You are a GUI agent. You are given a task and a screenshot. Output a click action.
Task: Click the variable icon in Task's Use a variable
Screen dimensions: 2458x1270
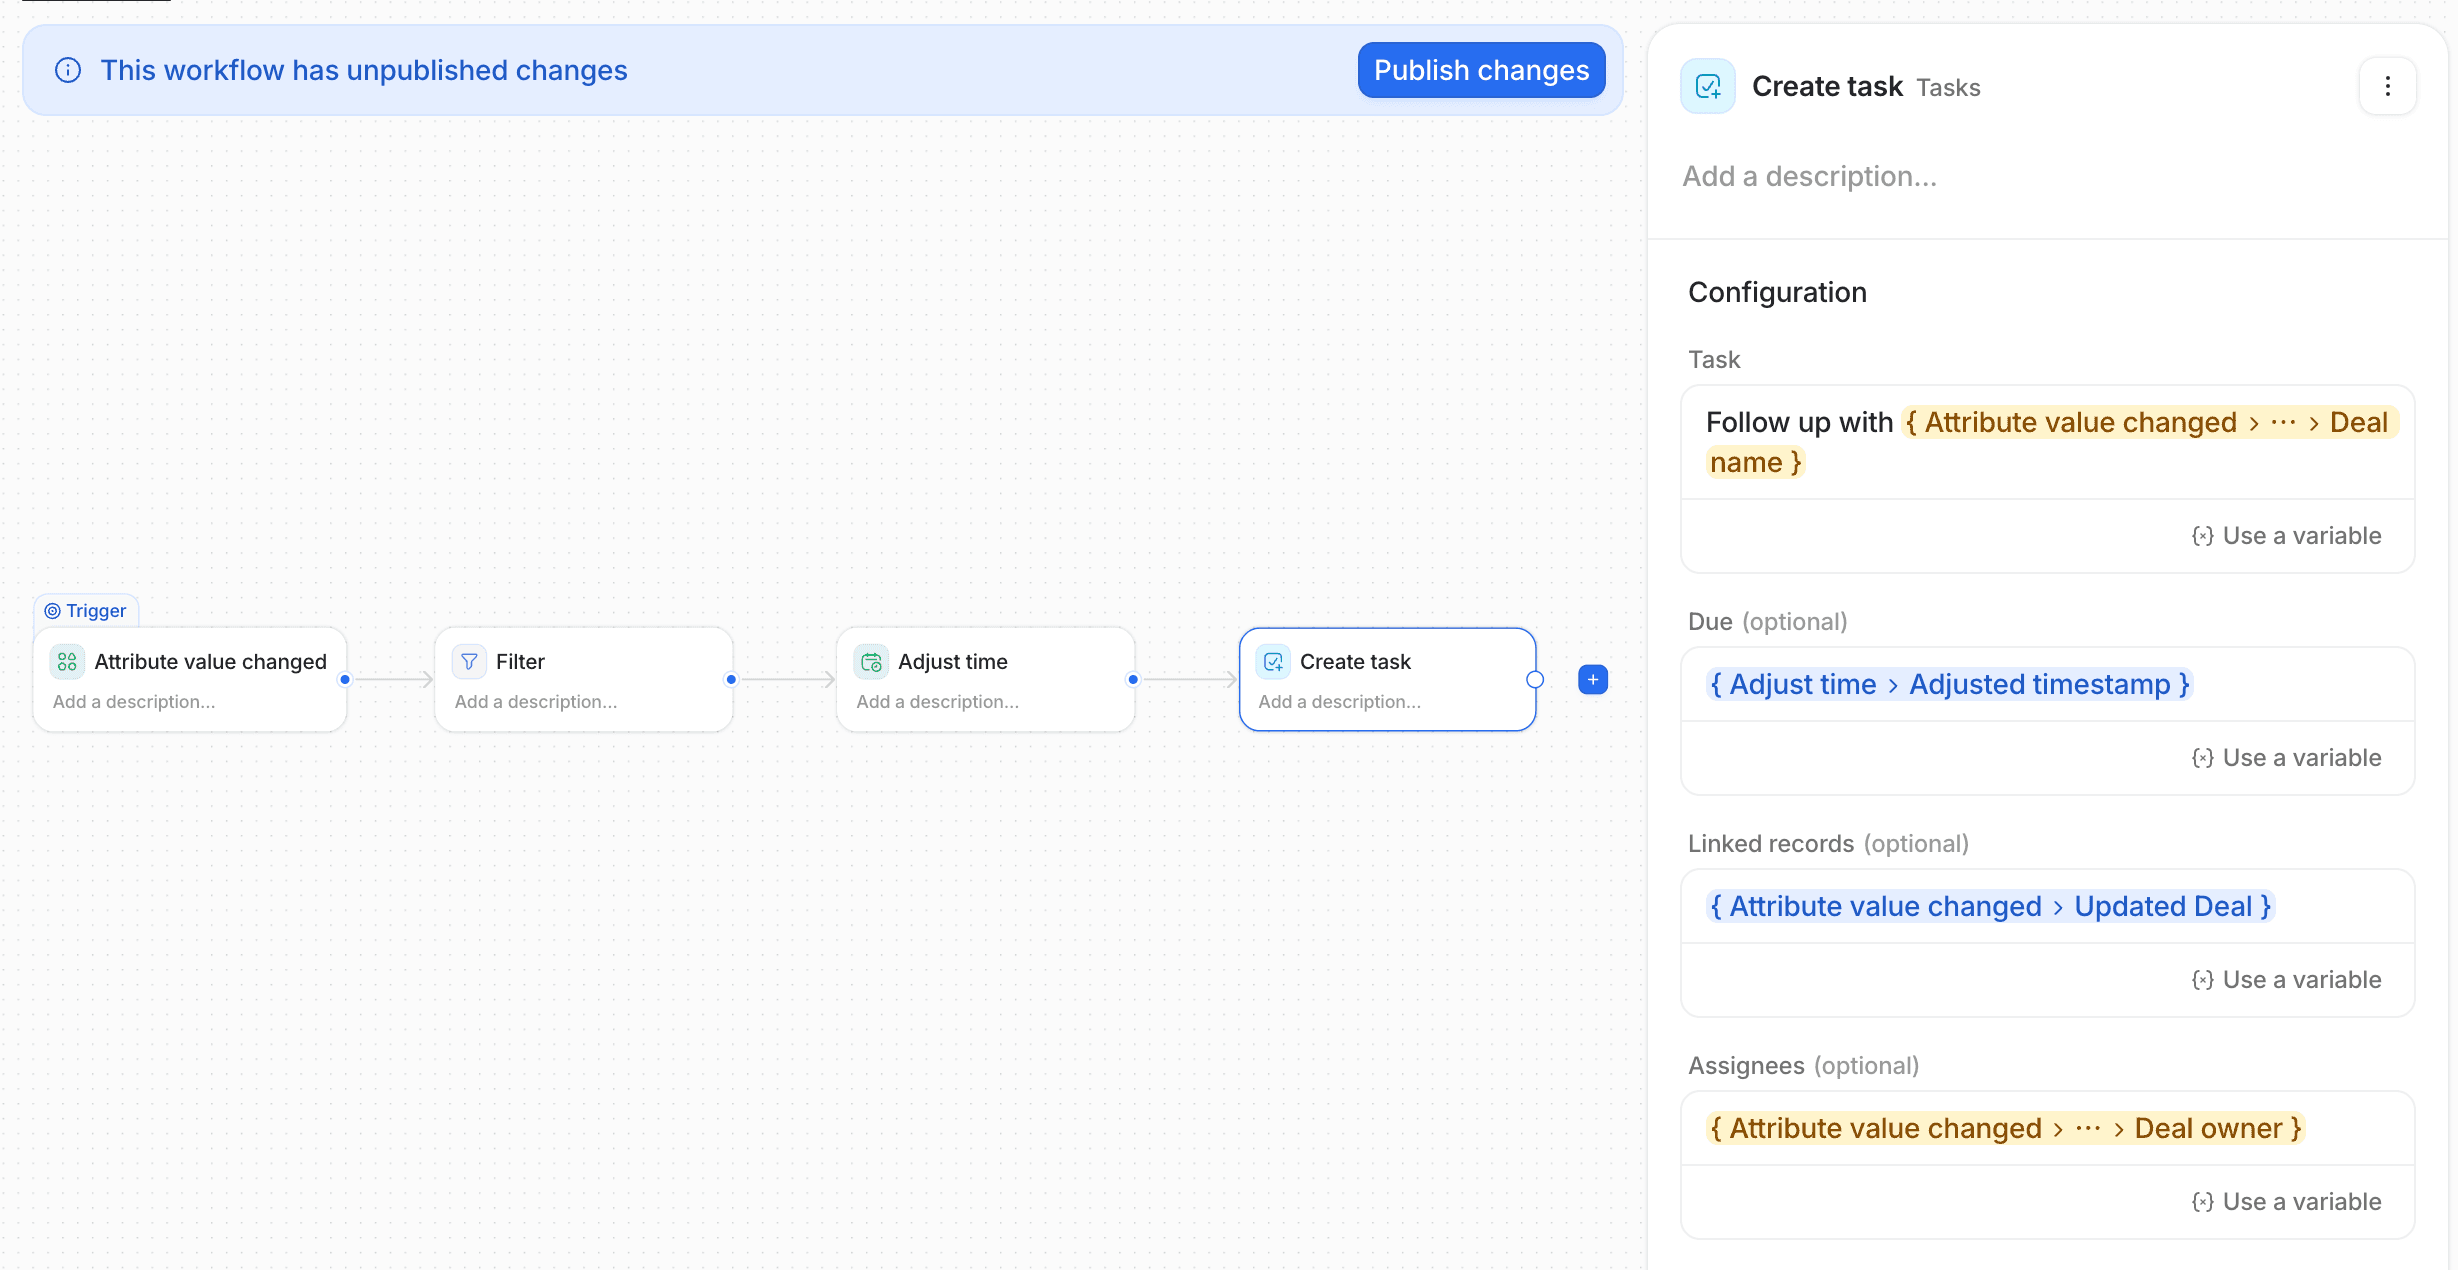pyautogui.click(x=2202, y=536)
